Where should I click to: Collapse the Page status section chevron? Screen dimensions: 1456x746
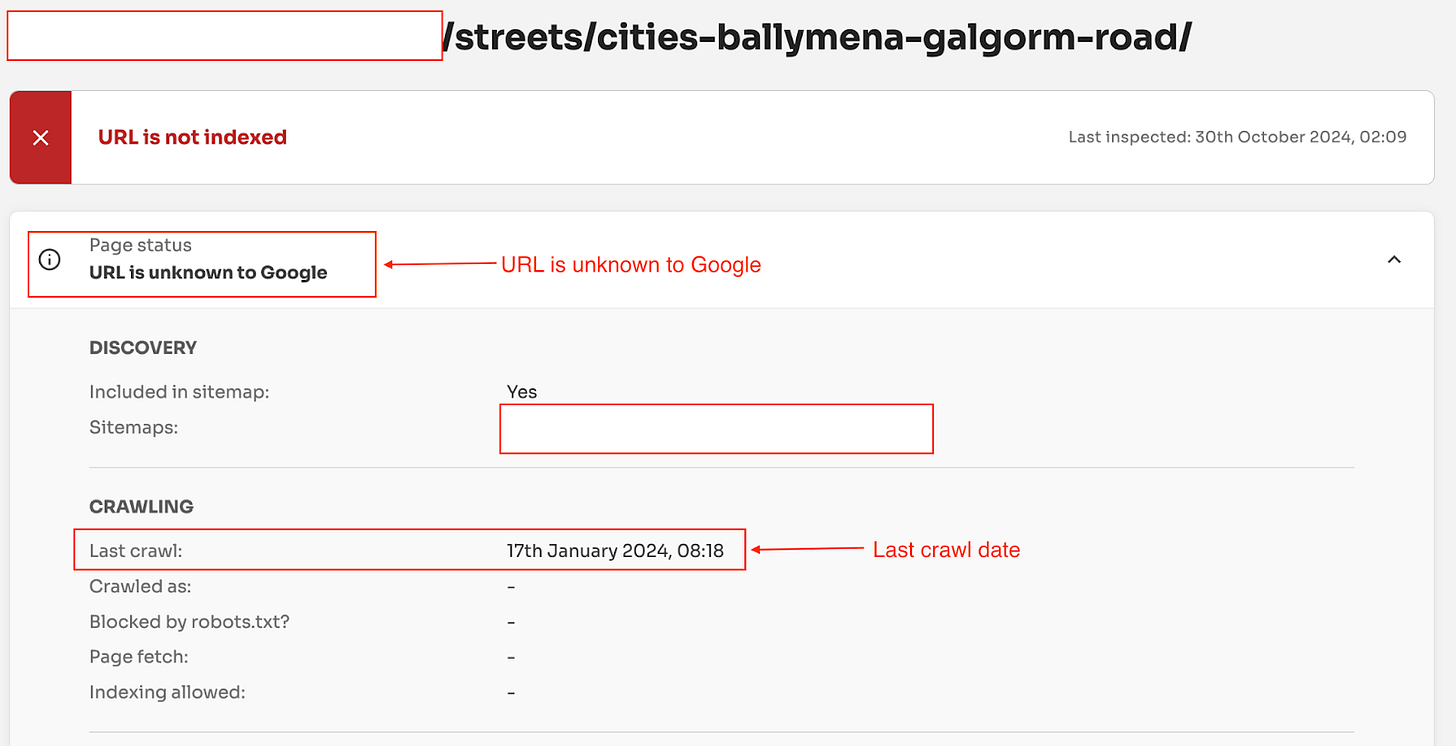pos(1394,260)
